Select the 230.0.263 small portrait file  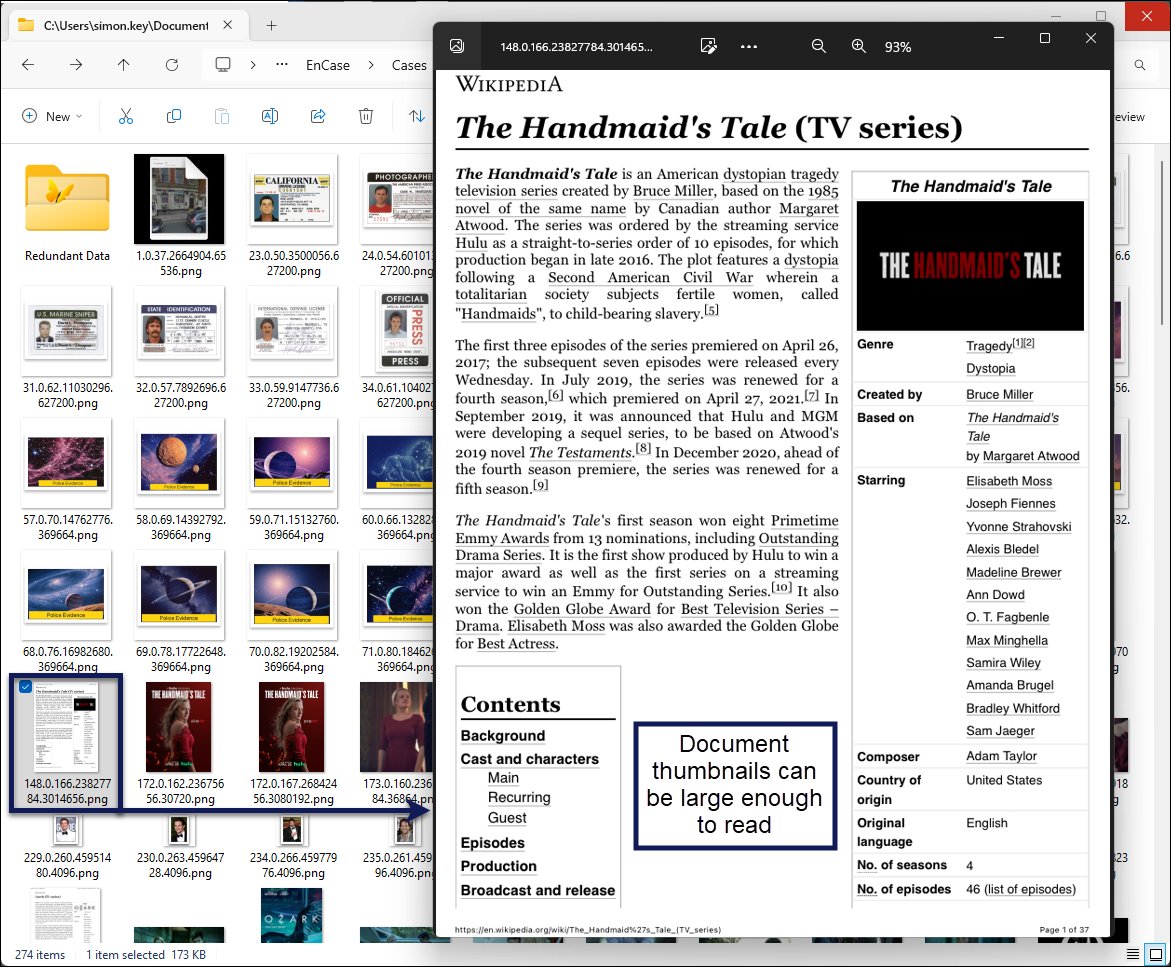(x=178, y=829)
